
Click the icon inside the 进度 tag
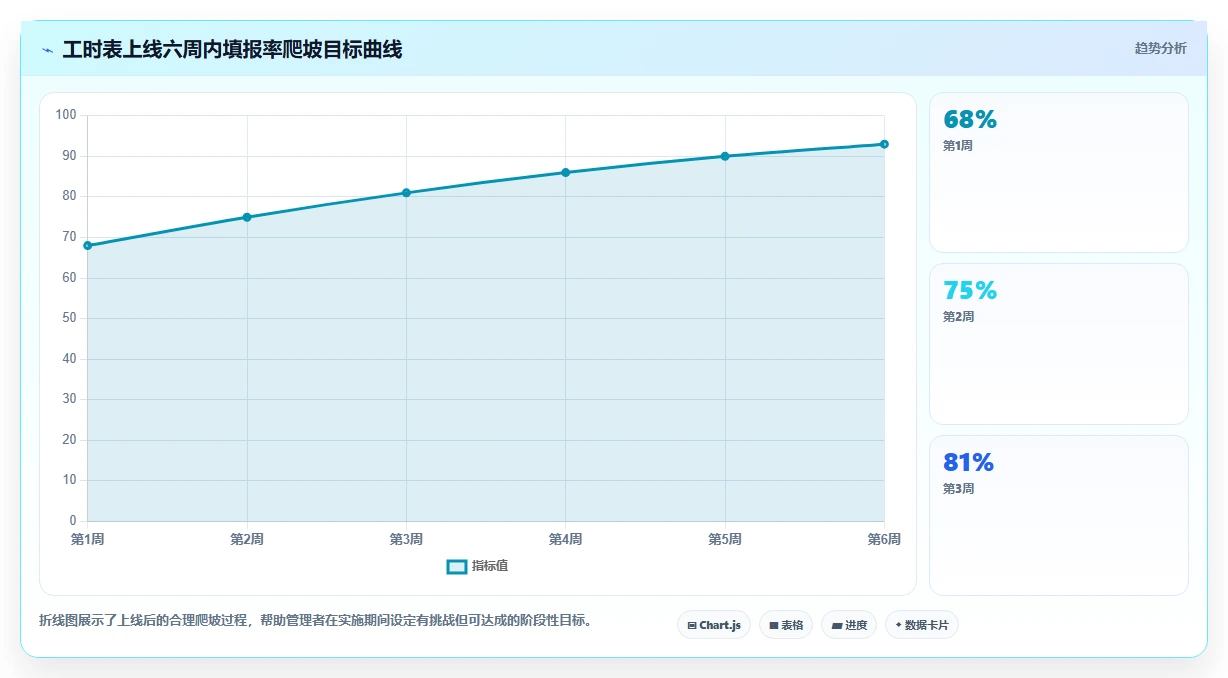[x=837, y=625]
